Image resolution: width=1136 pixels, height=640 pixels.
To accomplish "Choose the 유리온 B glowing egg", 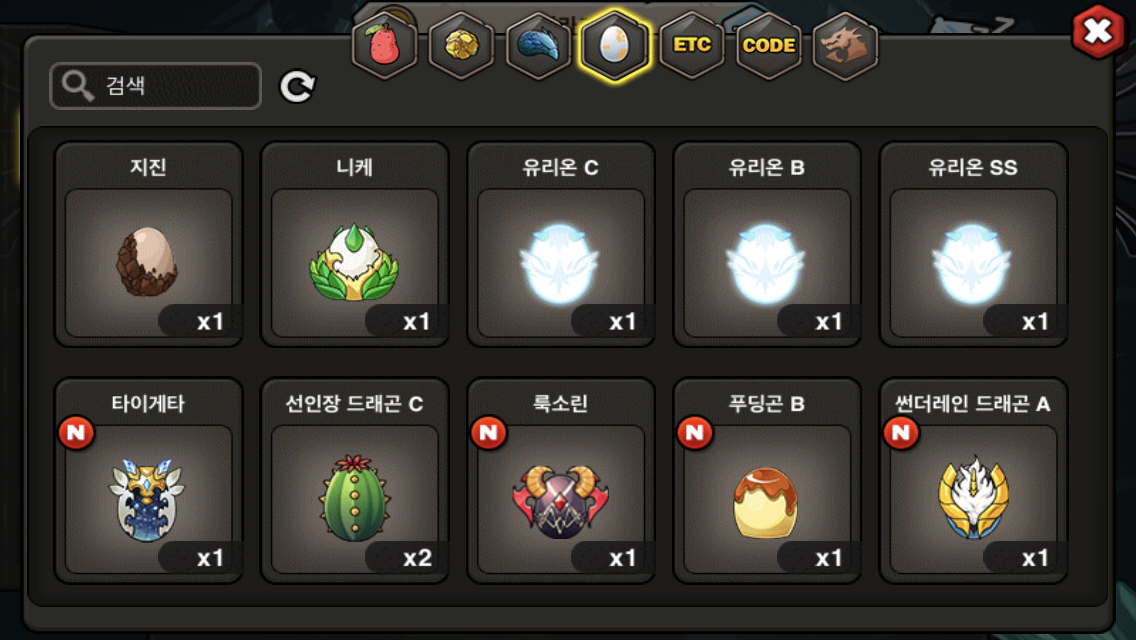I will click(767, 244).
